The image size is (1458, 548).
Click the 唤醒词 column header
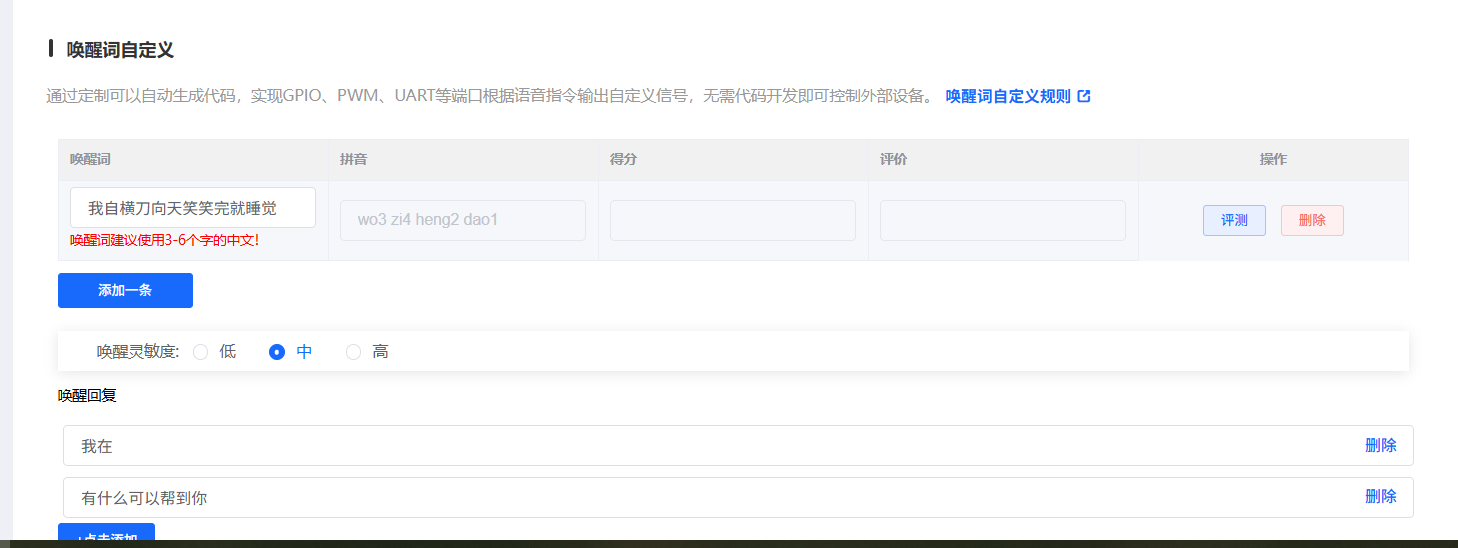(90, 160)
